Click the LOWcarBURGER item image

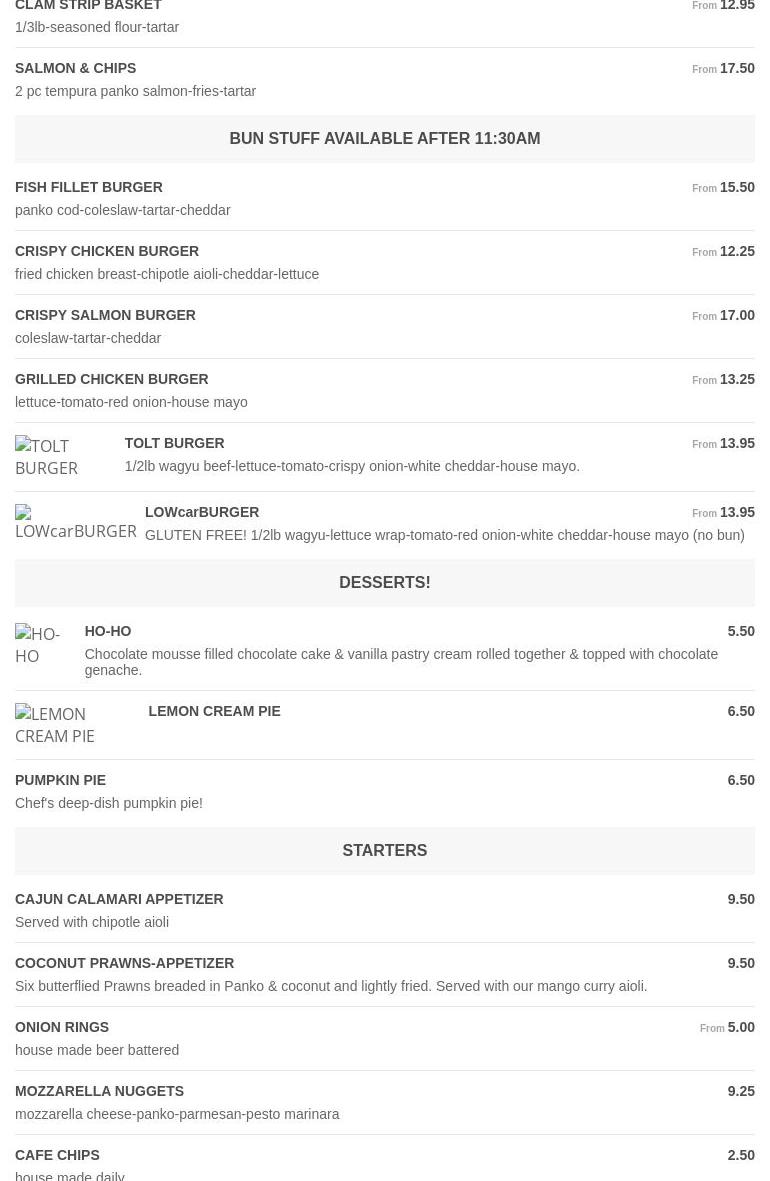click(76, 522)
